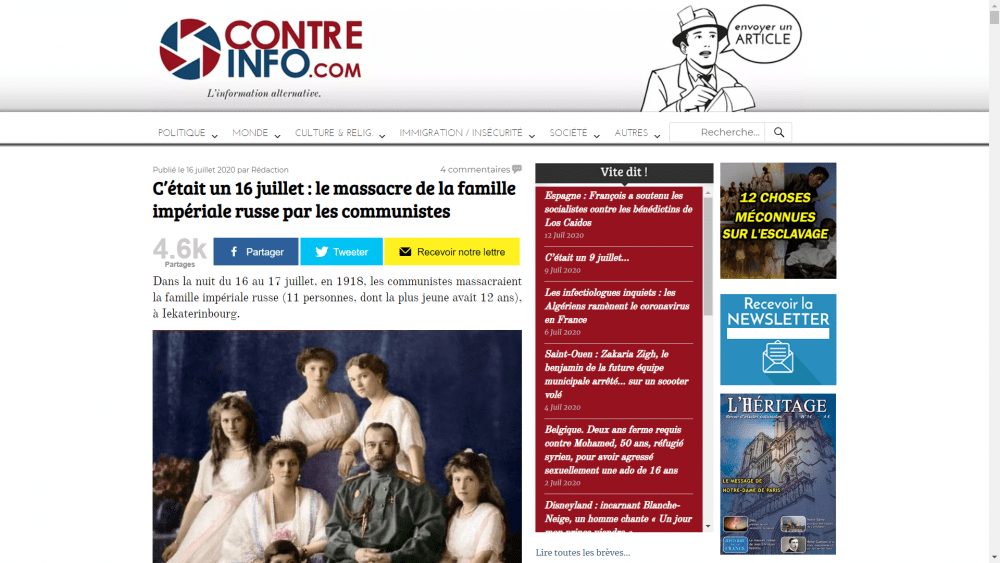Screen dimensions: 1000x563
Task: Click the envoyer un article speech bubble
Action: pyautogui.click(x=763, y=34)
